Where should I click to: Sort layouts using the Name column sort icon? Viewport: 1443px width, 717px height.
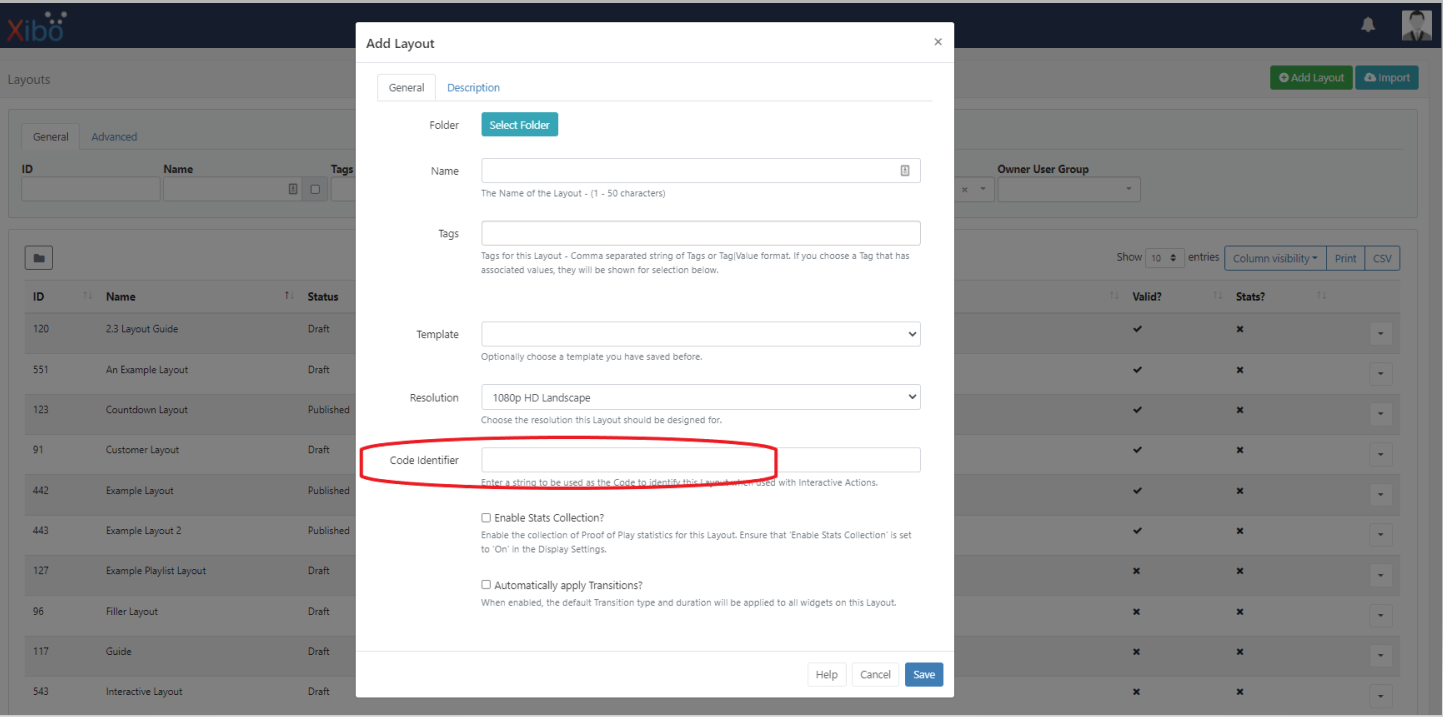click(x=288, y=296)
